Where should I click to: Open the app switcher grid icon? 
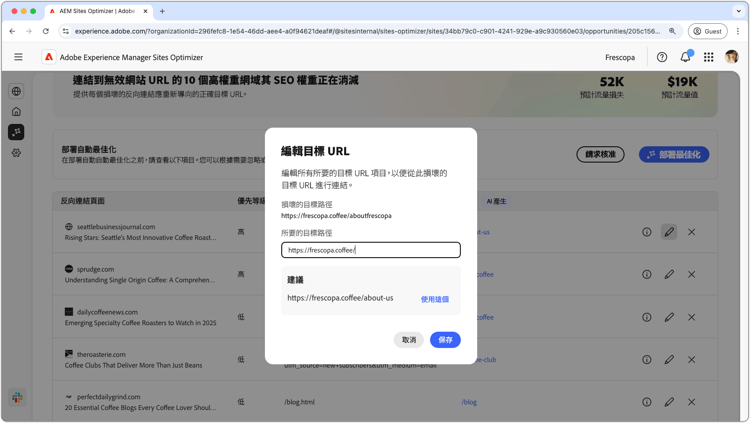(x=708, y=57)
